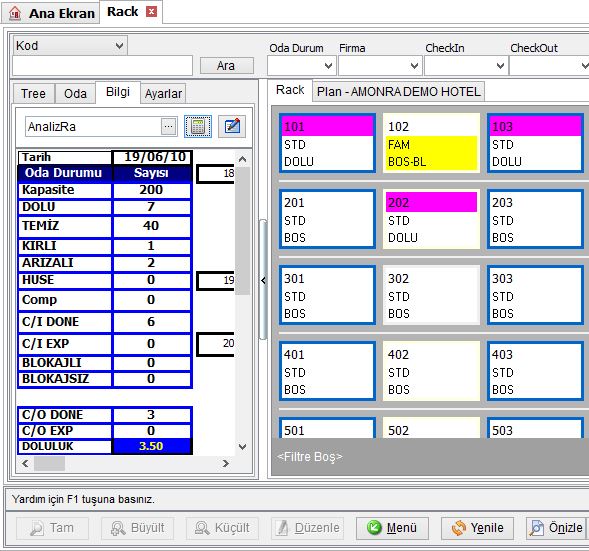This screenshot has height=551, width=589.
Task: Click the TEMİZ row label
Action: [x=65, y=226]
